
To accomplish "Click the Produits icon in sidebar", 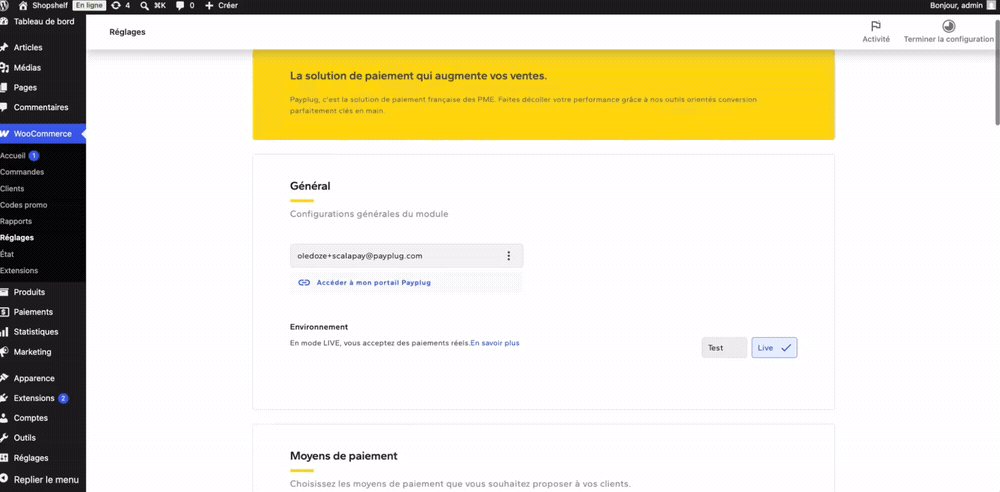I will click(4, 292).
